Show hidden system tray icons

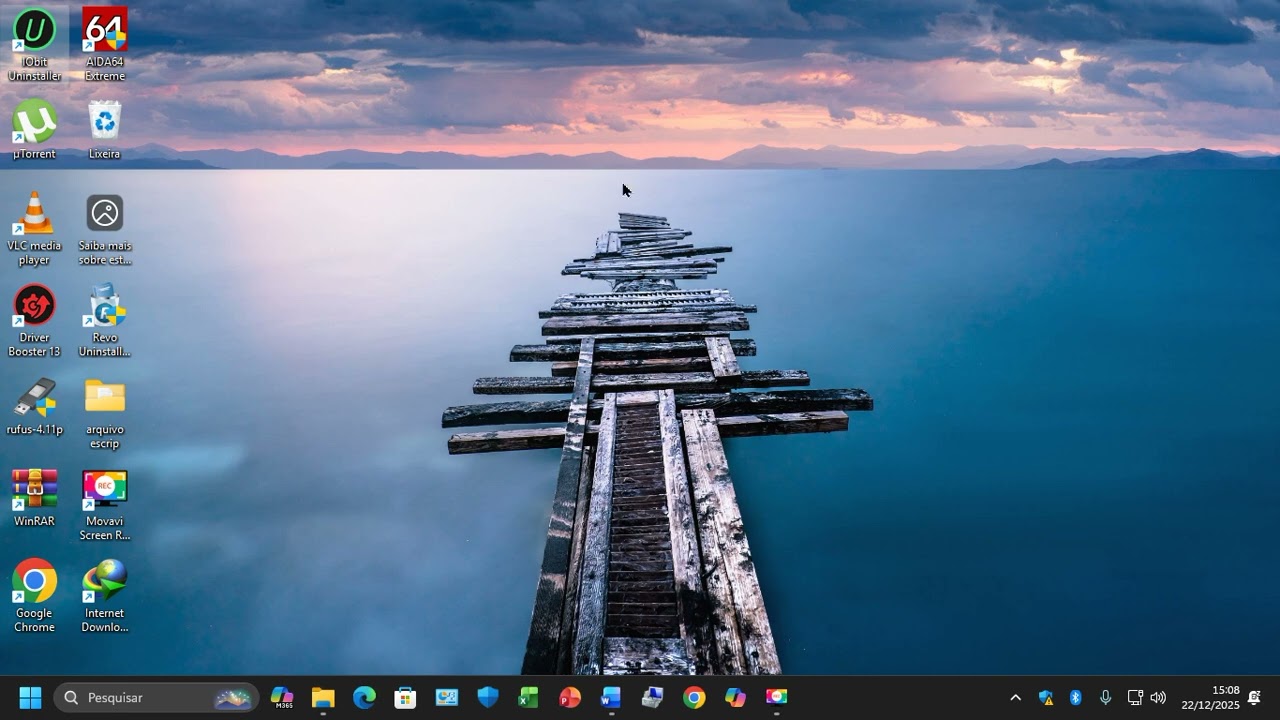coord(1015,698)
